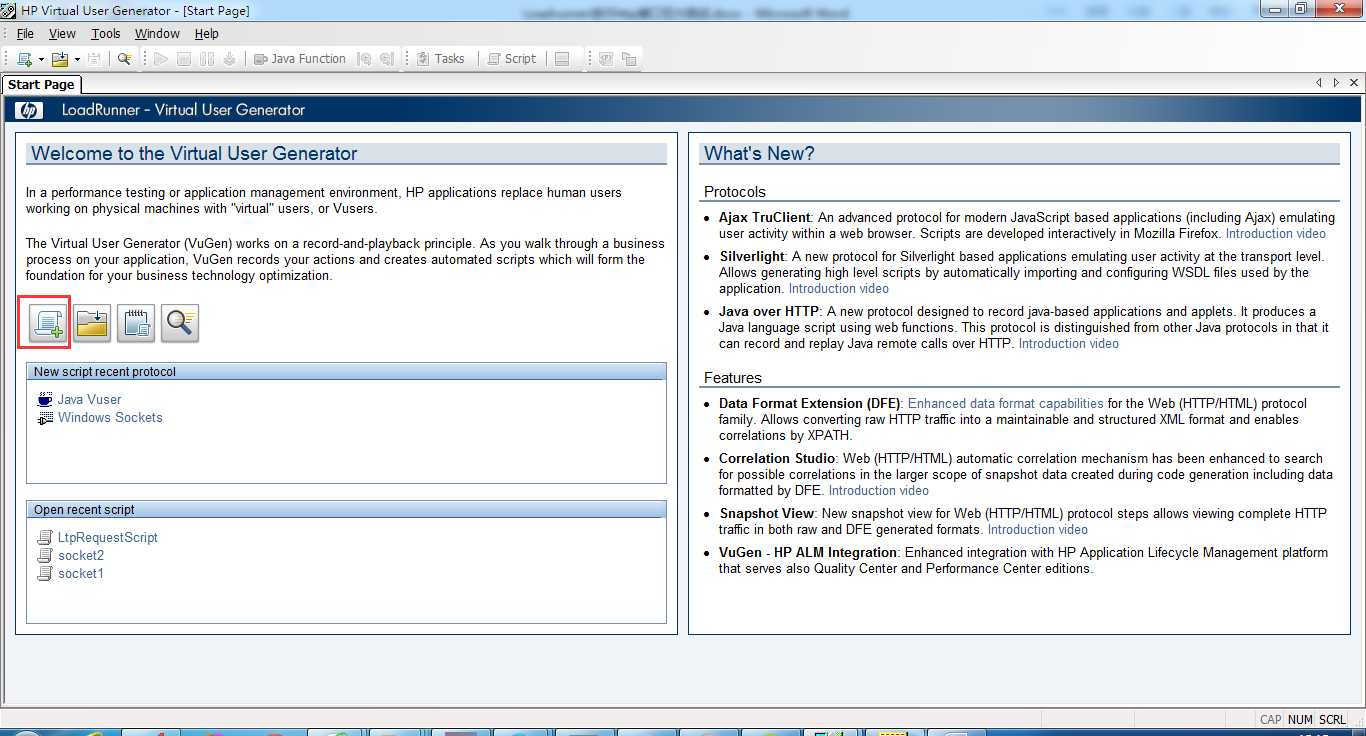The image size is (1366, 736).
Task: Click the Welcome to the Virtual User Generator heading
Action: pyautogui.click(x=194, y=153)
